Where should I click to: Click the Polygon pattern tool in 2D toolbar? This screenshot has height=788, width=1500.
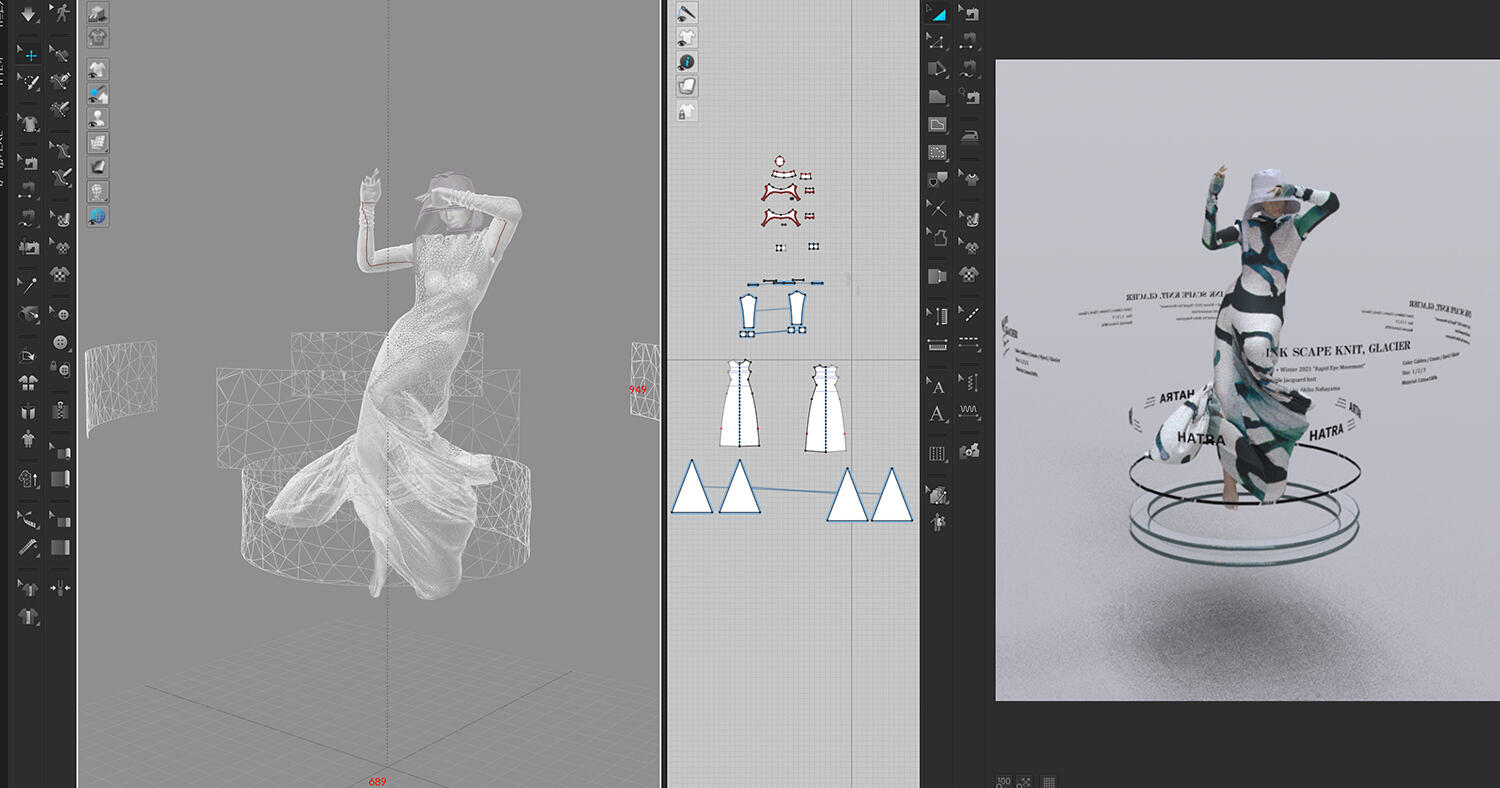[x=937, y=96]
